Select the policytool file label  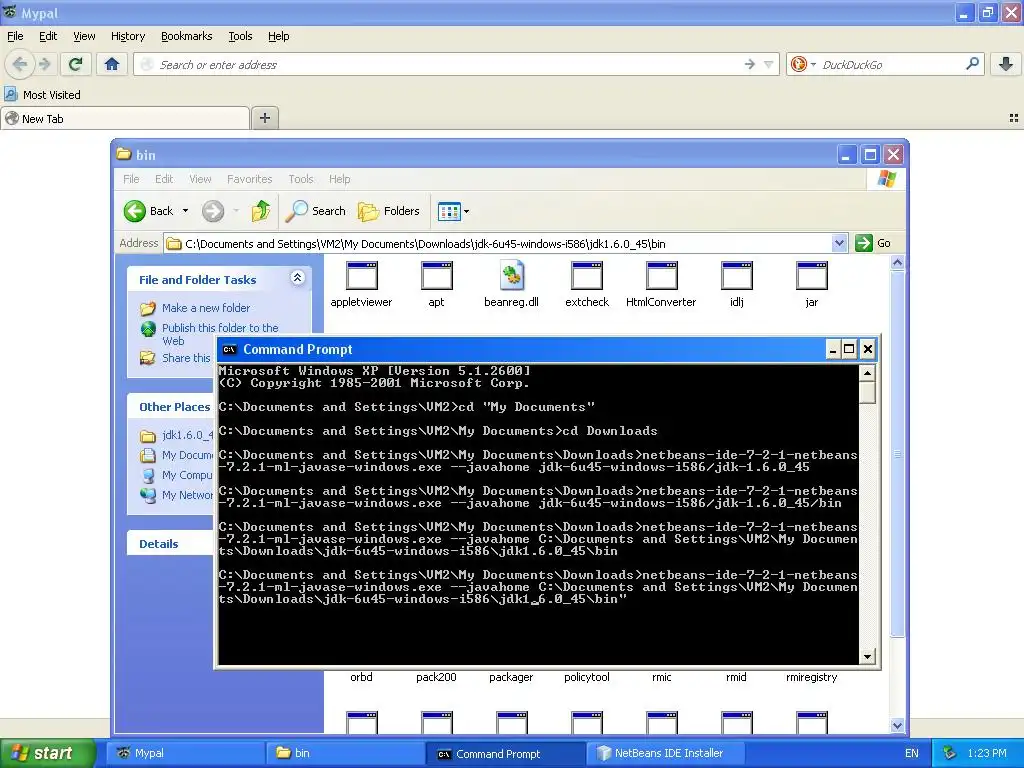586,677
